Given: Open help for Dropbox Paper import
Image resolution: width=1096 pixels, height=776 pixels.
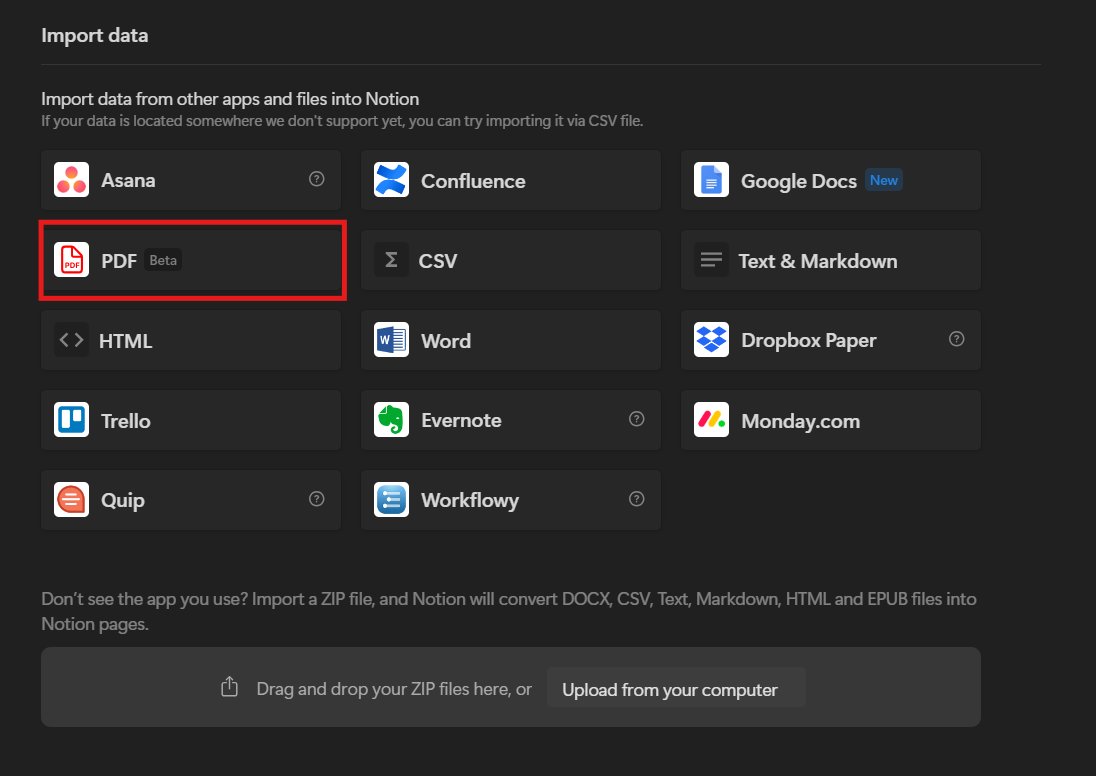Looking at the screenshot, I should tap(957, 339).
